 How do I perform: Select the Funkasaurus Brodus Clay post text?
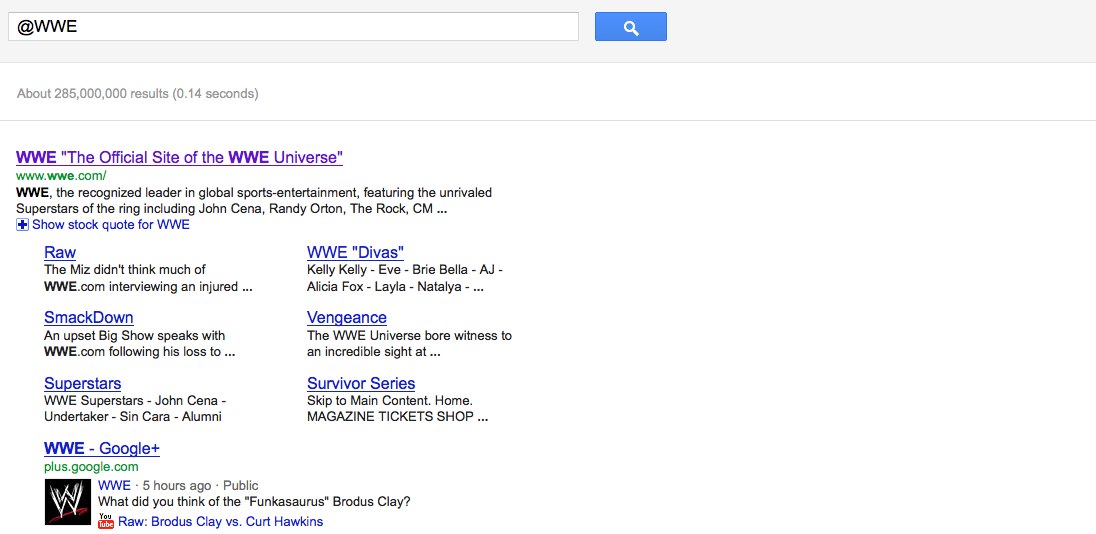tap(254, 501)
